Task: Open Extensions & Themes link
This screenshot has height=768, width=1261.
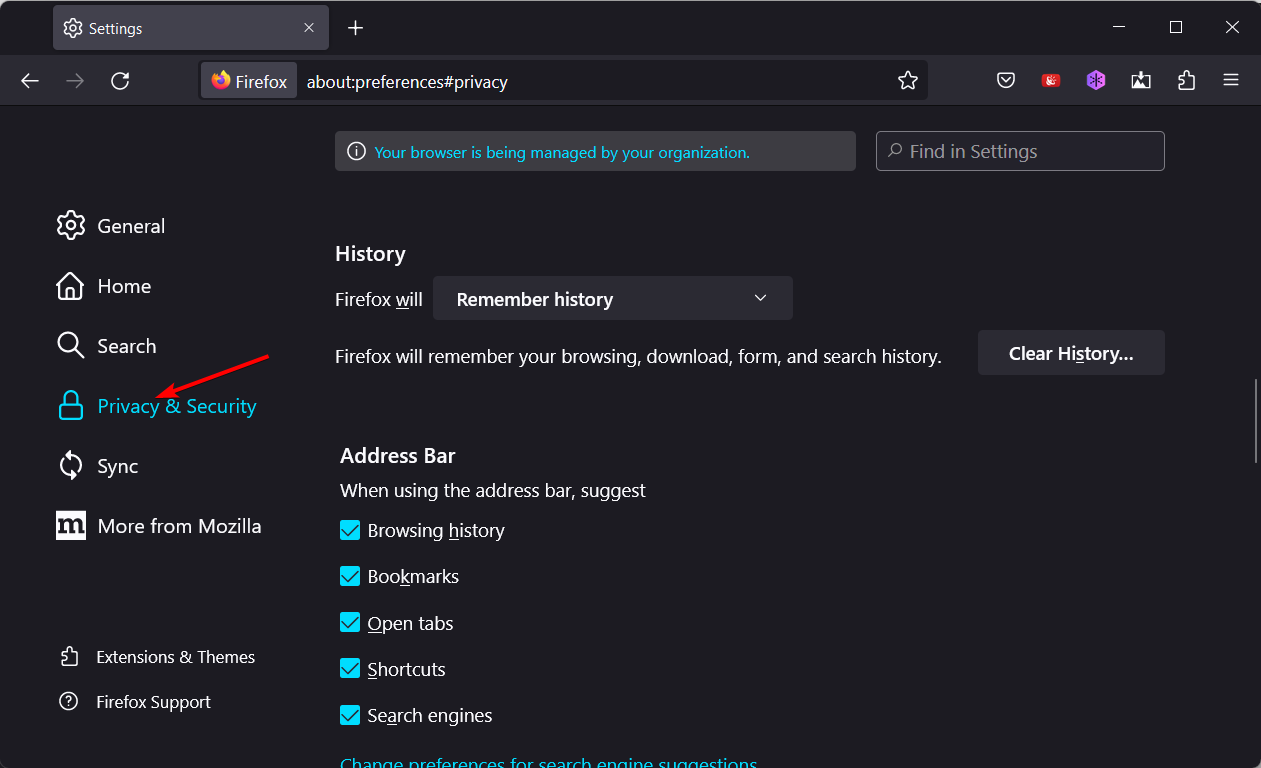Action: (x=157, y=657)
